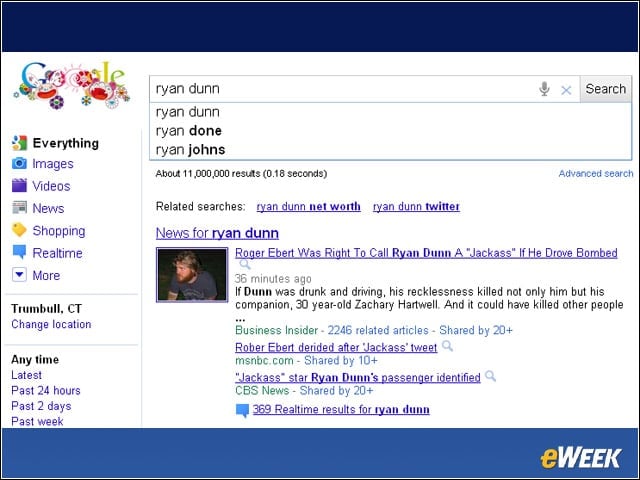640x480 pixels.
Task: Click the News newspaper icon
Action: click(x=19, y=208)
